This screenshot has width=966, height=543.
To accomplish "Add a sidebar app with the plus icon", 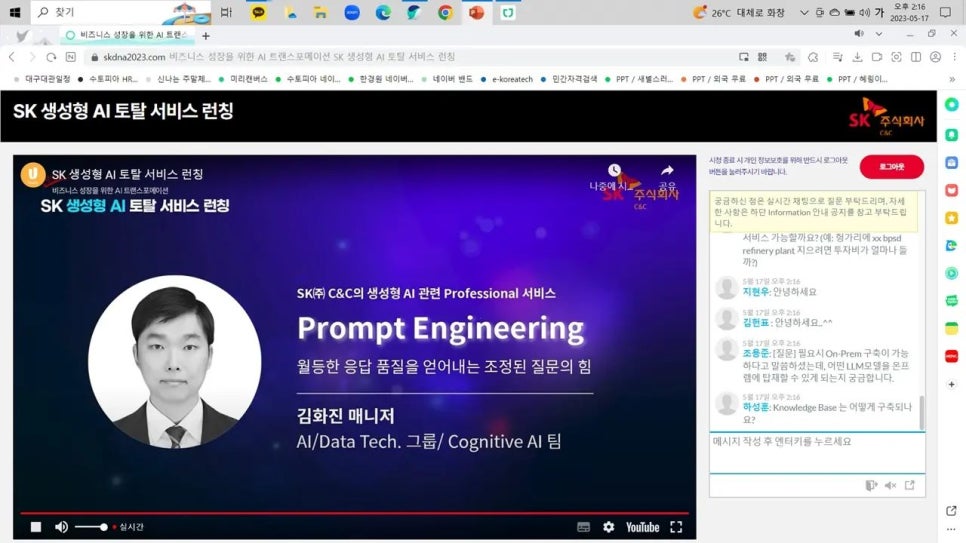I will tap(952, 384).
